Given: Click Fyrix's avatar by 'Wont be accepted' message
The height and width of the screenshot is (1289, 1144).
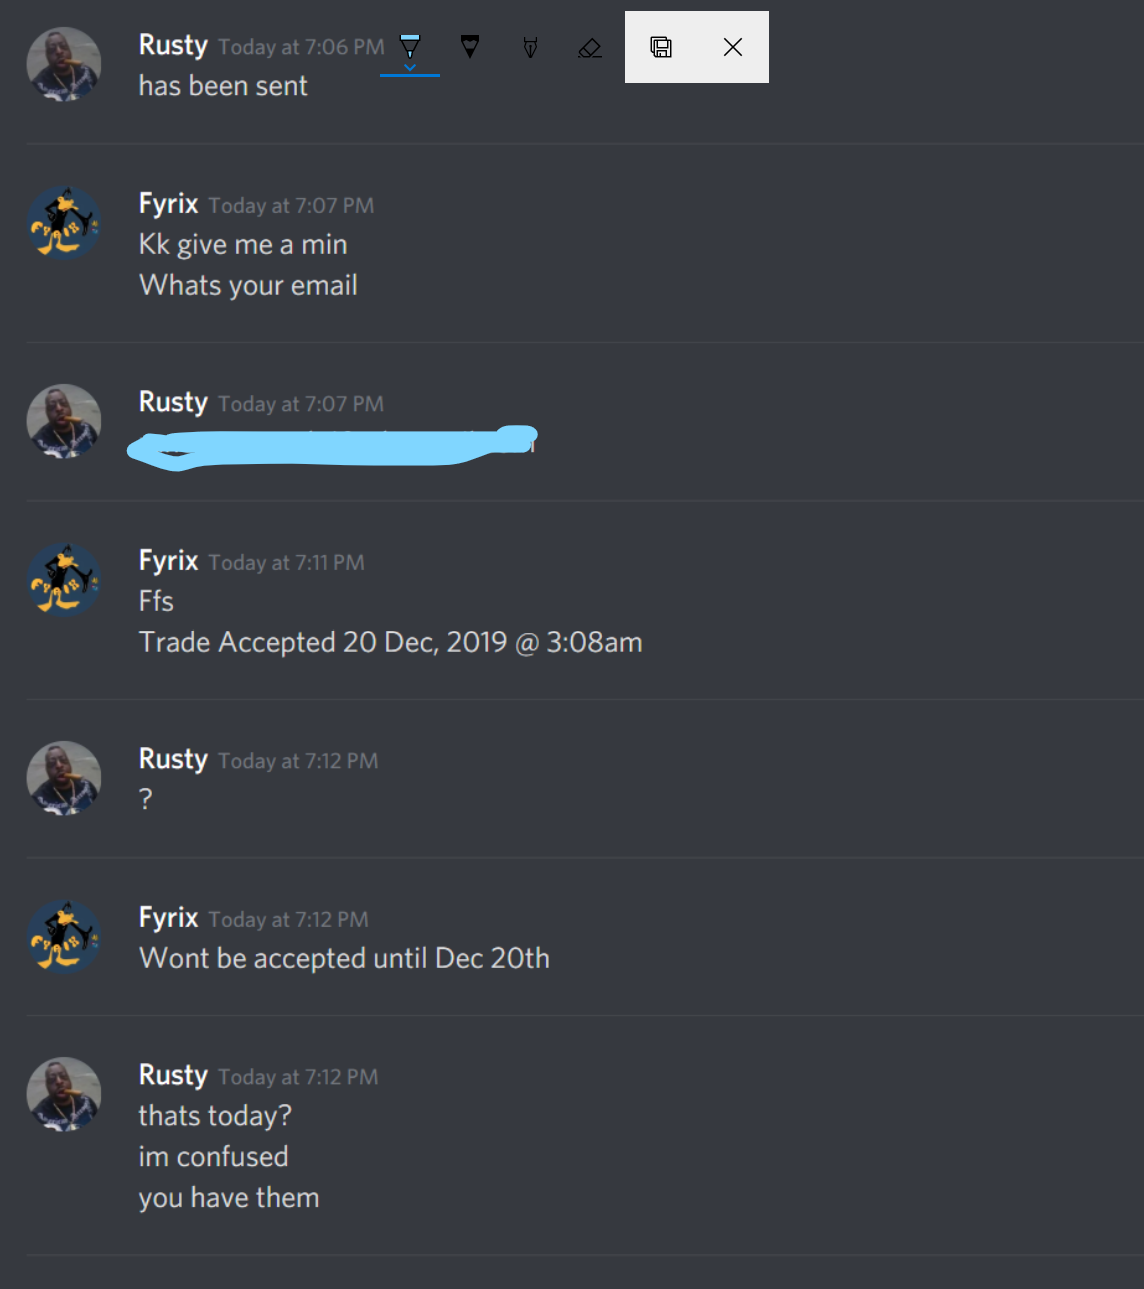Looking at the screenshot, I should [64, 937].
